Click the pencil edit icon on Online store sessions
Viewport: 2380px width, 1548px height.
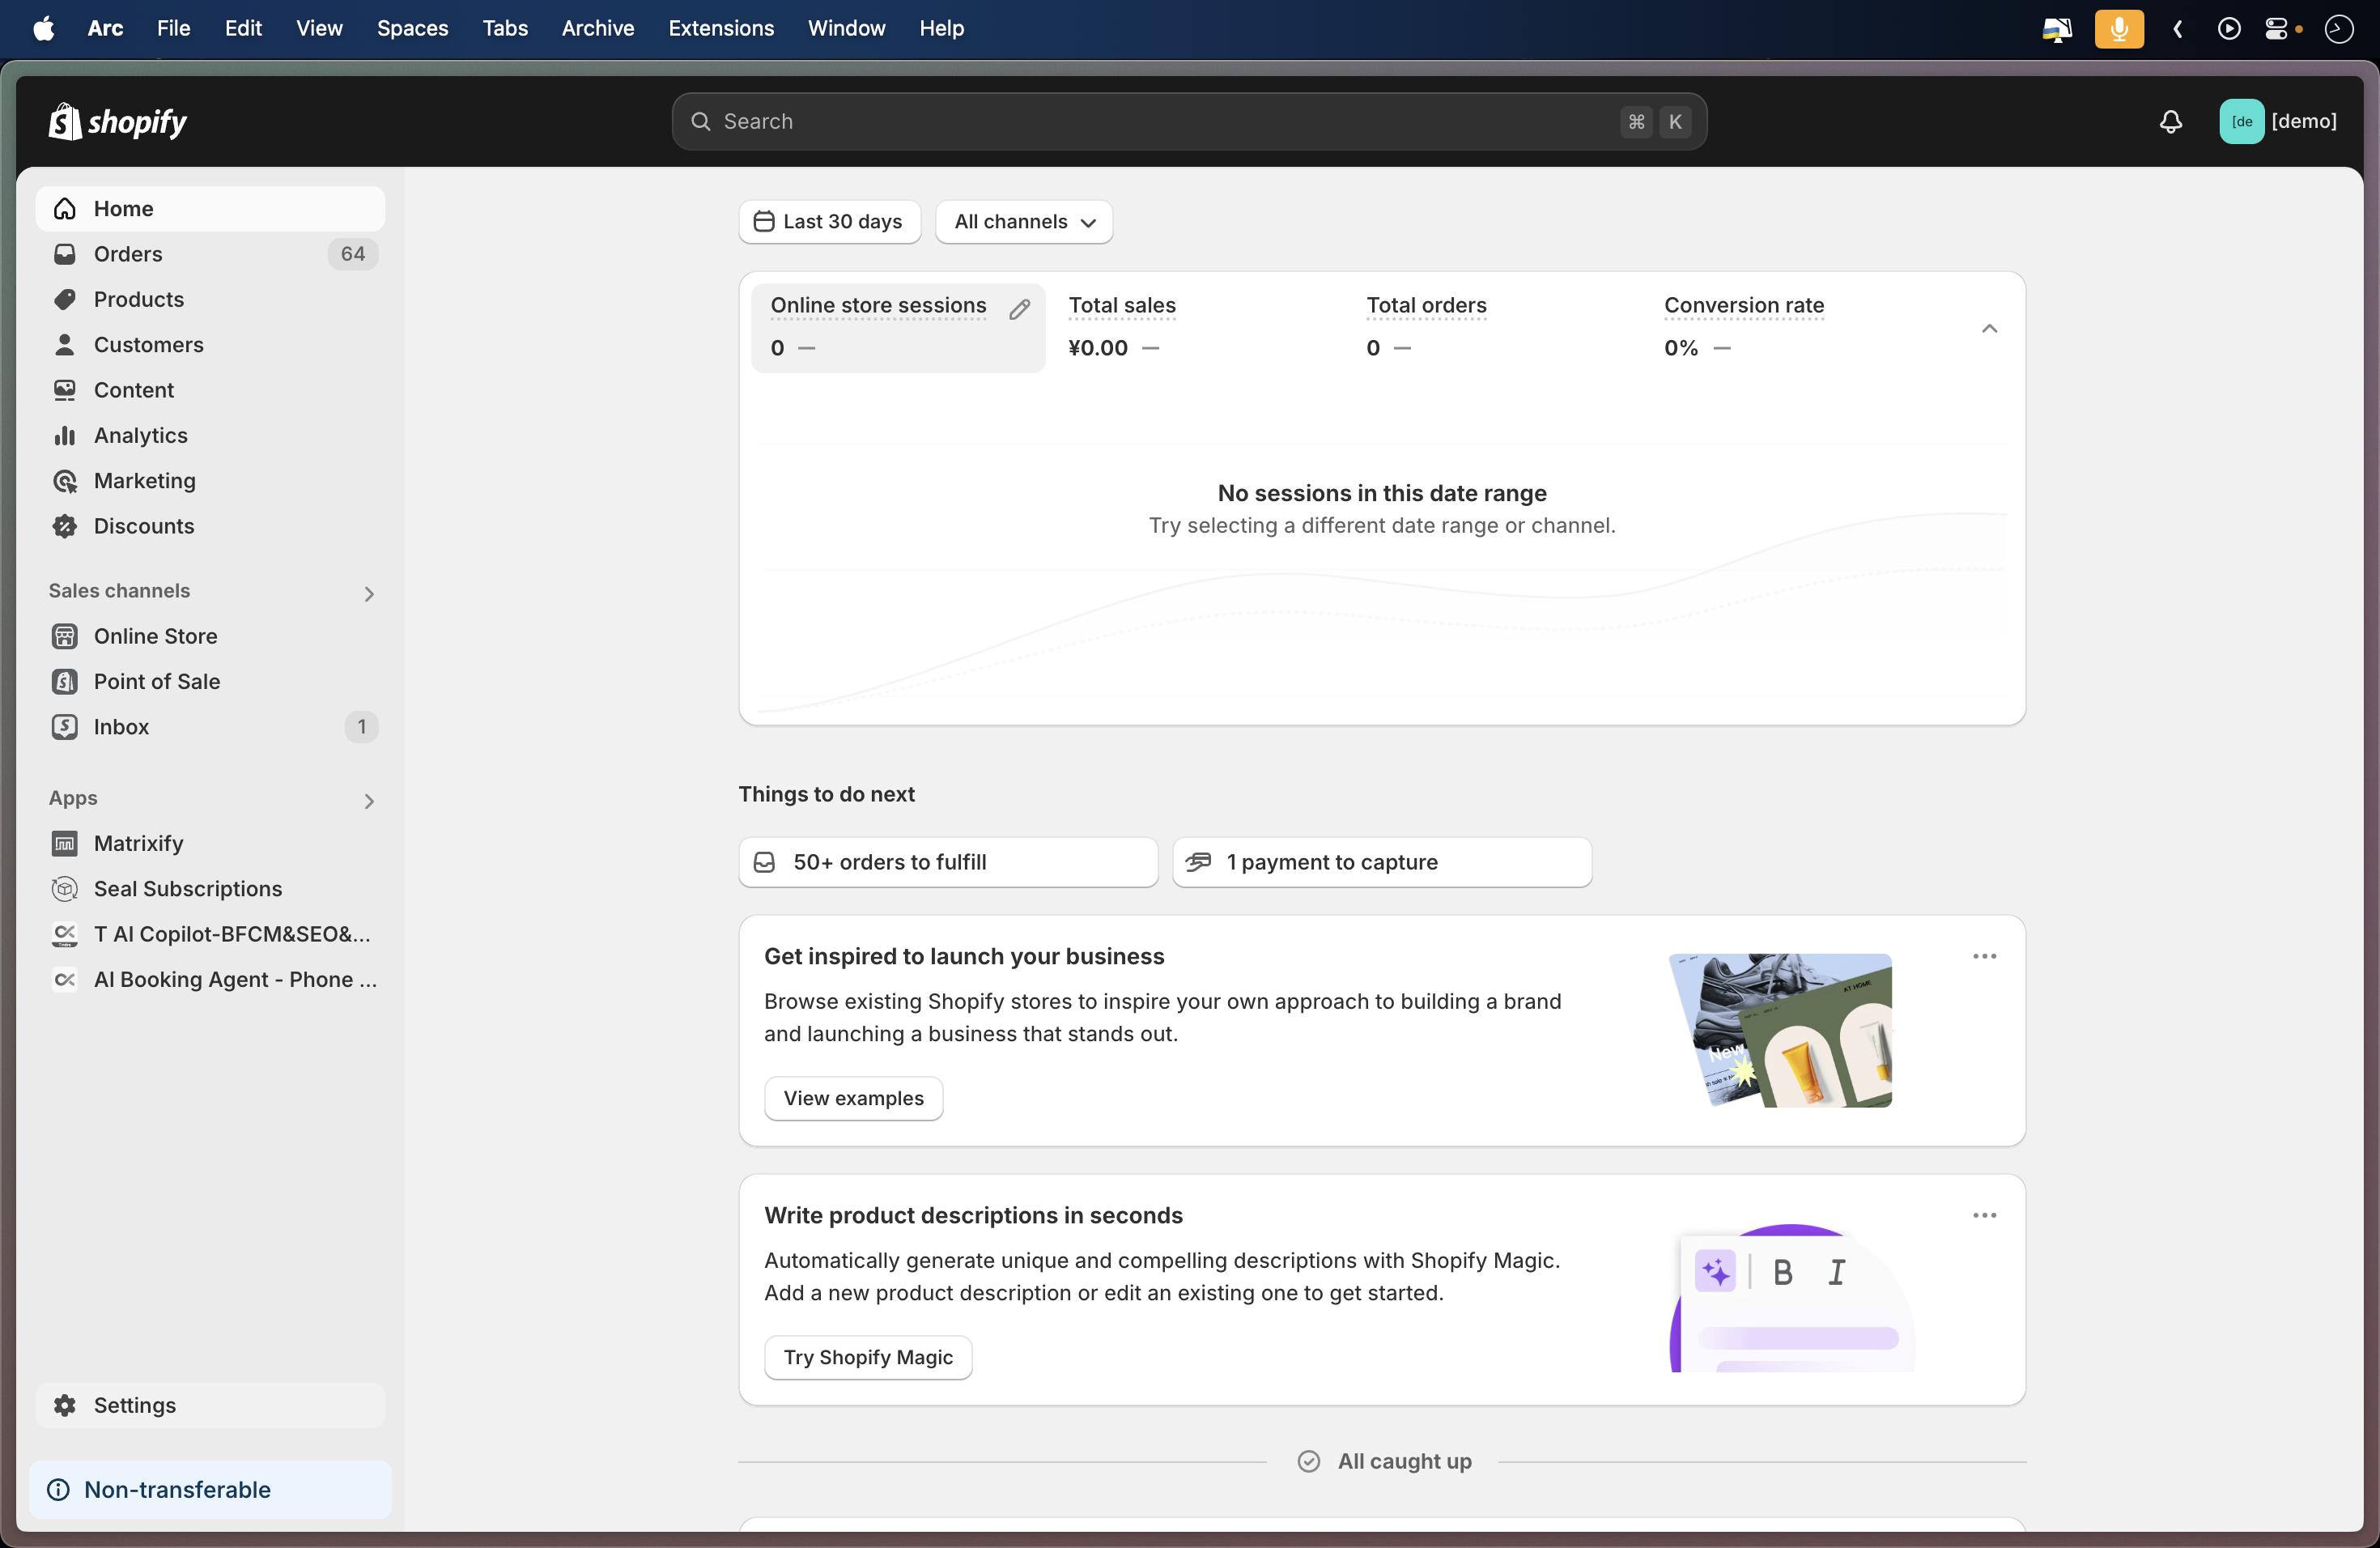pos(1019,310)
